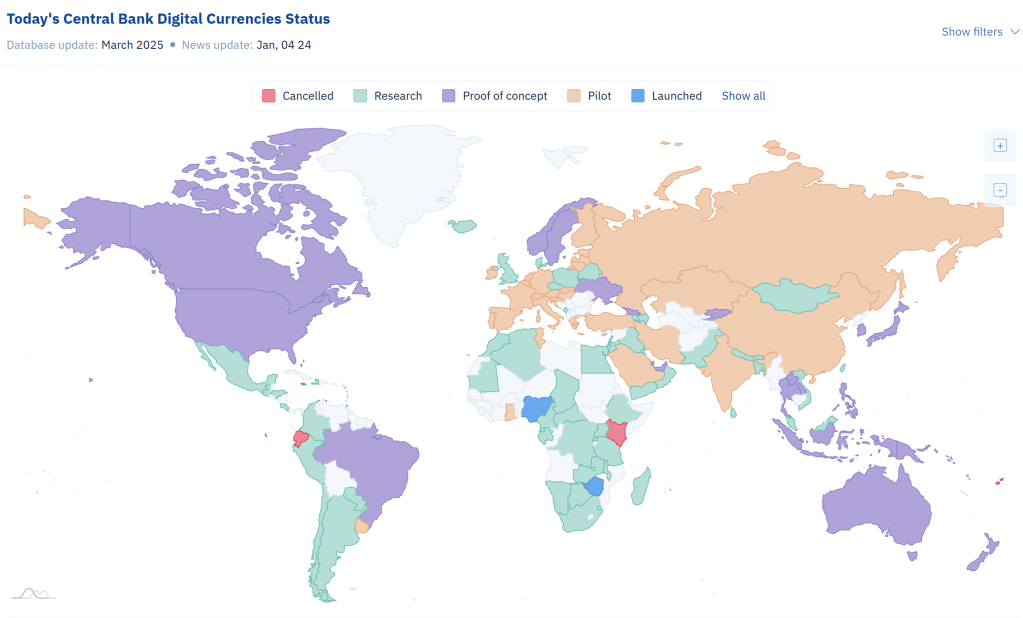Screen dimensions: 1023x618
Task: Zoom out of the map
Action: tap(999, 190)
